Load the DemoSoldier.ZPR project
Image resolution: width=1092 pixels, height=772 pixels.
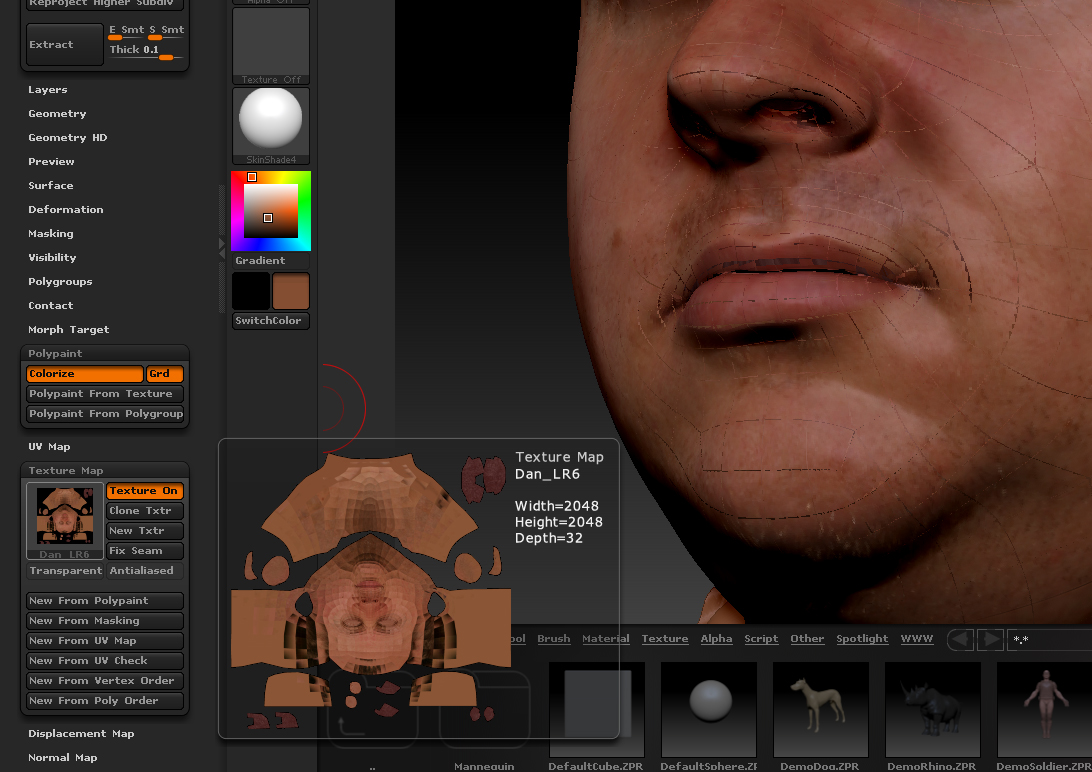[1044, 709]
